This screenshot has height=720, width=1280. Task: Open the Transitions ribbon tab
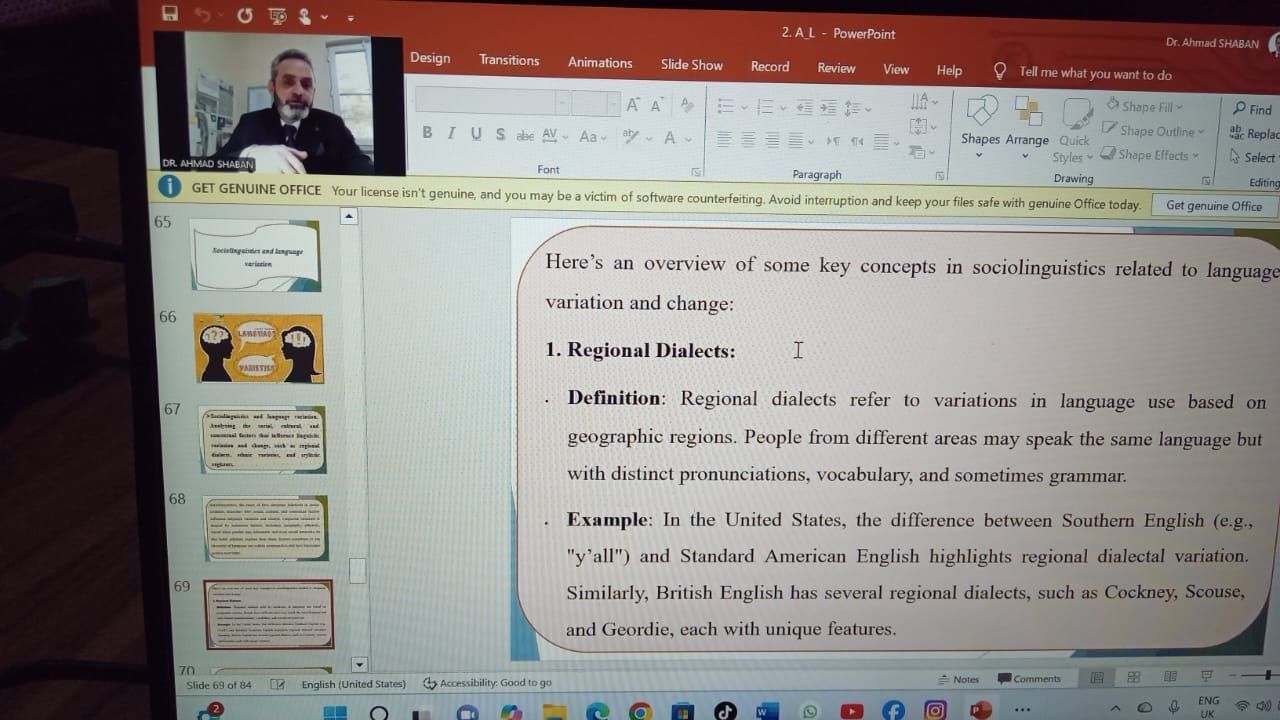[x=509, y=60]
